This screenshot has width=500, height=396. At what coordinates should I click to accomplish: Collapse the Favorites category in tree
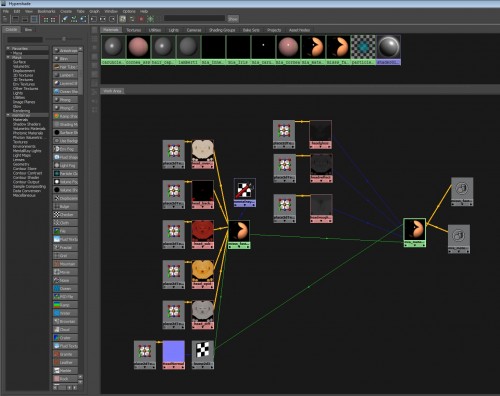point(8,48)
